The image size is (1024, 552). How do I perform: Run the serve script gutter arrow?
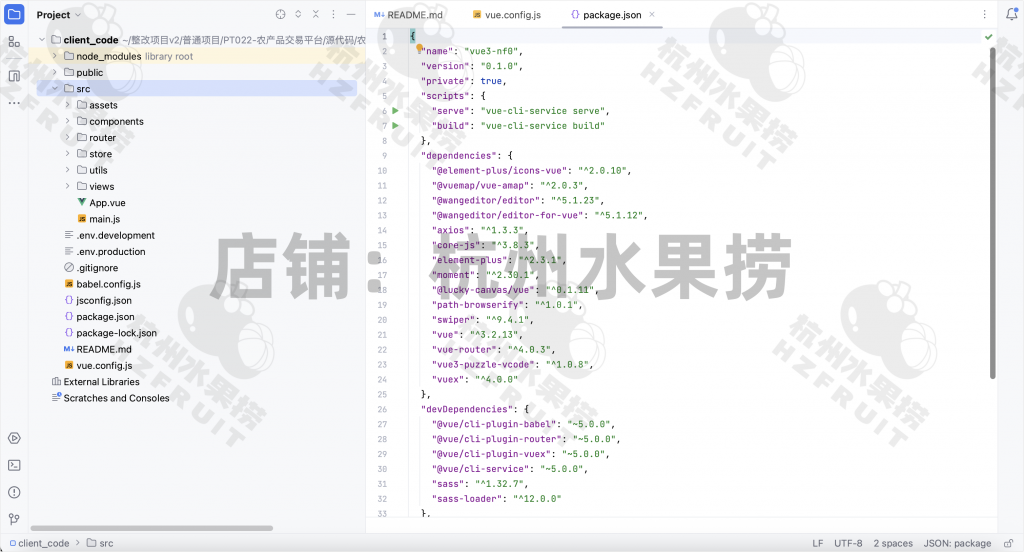pos(395,110)
